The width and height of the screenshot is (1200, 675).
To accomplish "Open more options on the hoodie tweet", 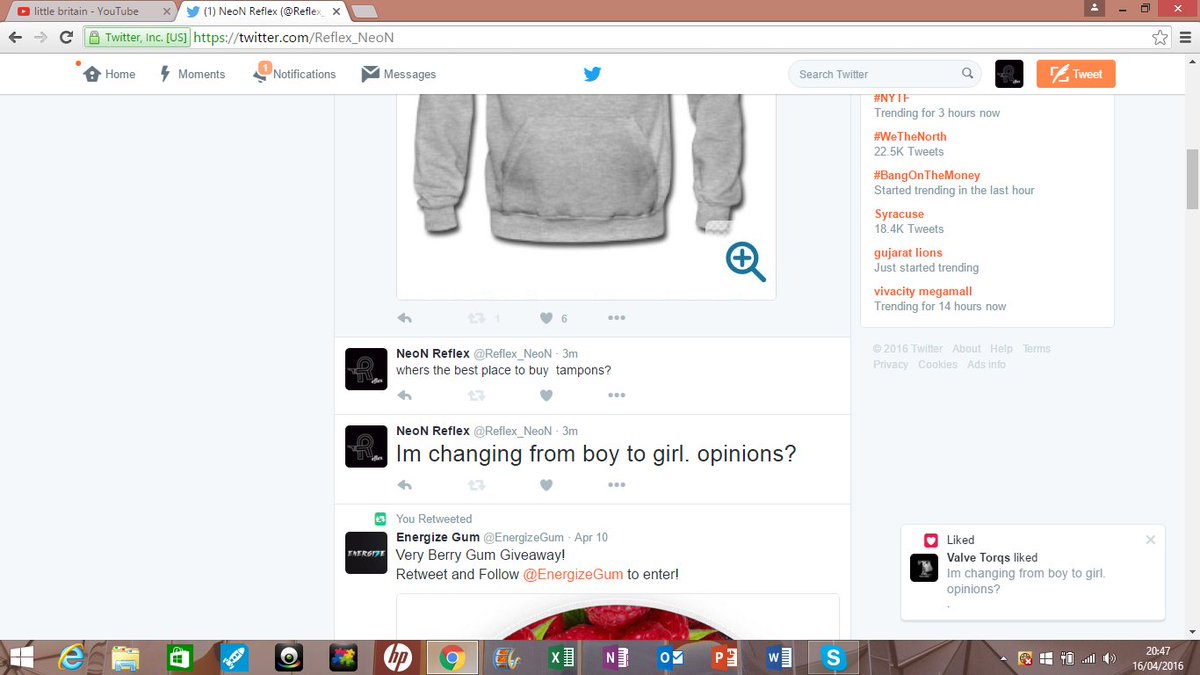I will [x=616, y=317].
